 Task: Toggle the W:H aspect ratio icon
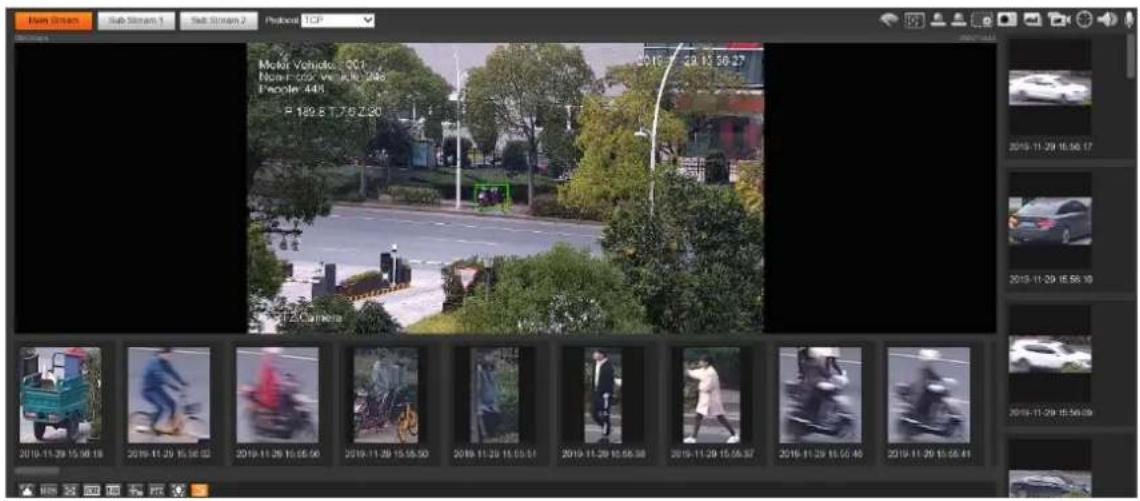point(92,490)
